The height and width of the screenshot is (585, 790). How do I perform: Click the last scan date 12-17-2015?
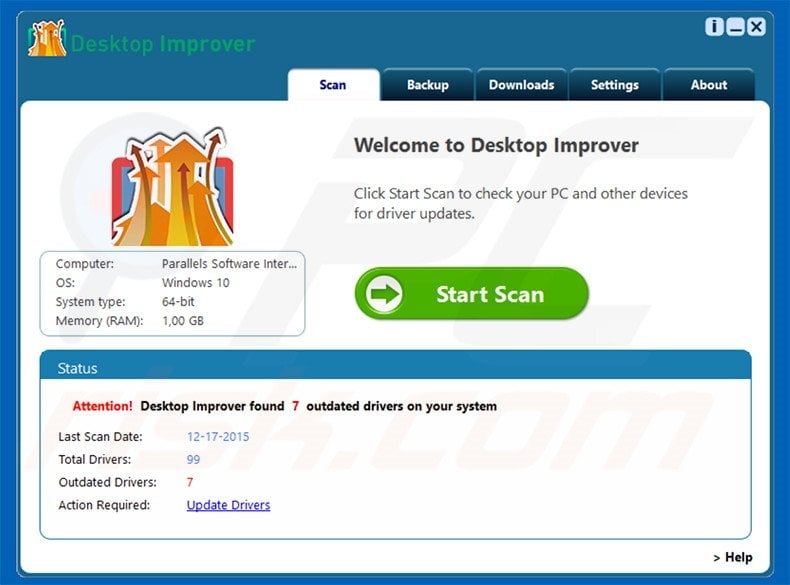click(218, 436)
